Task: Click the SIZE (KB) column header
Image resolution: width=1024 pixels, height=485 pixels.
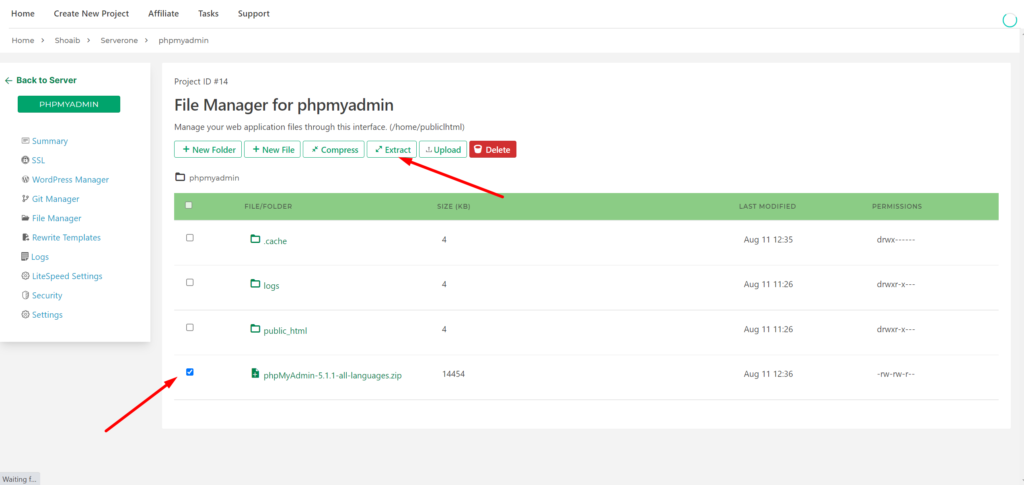Action: (x=454, y=206)
